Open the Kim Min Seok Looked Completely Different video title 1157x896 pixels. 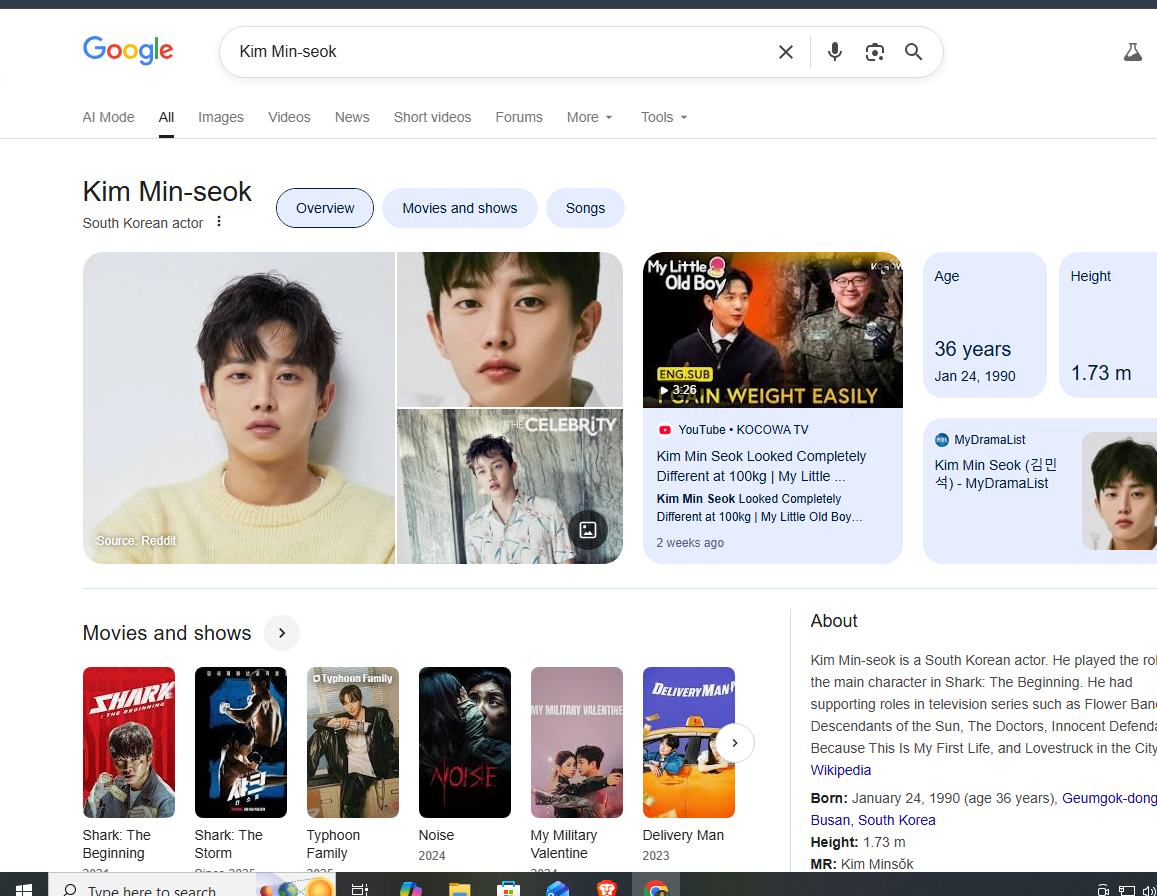pyautogui.click(x=761, y=466)
